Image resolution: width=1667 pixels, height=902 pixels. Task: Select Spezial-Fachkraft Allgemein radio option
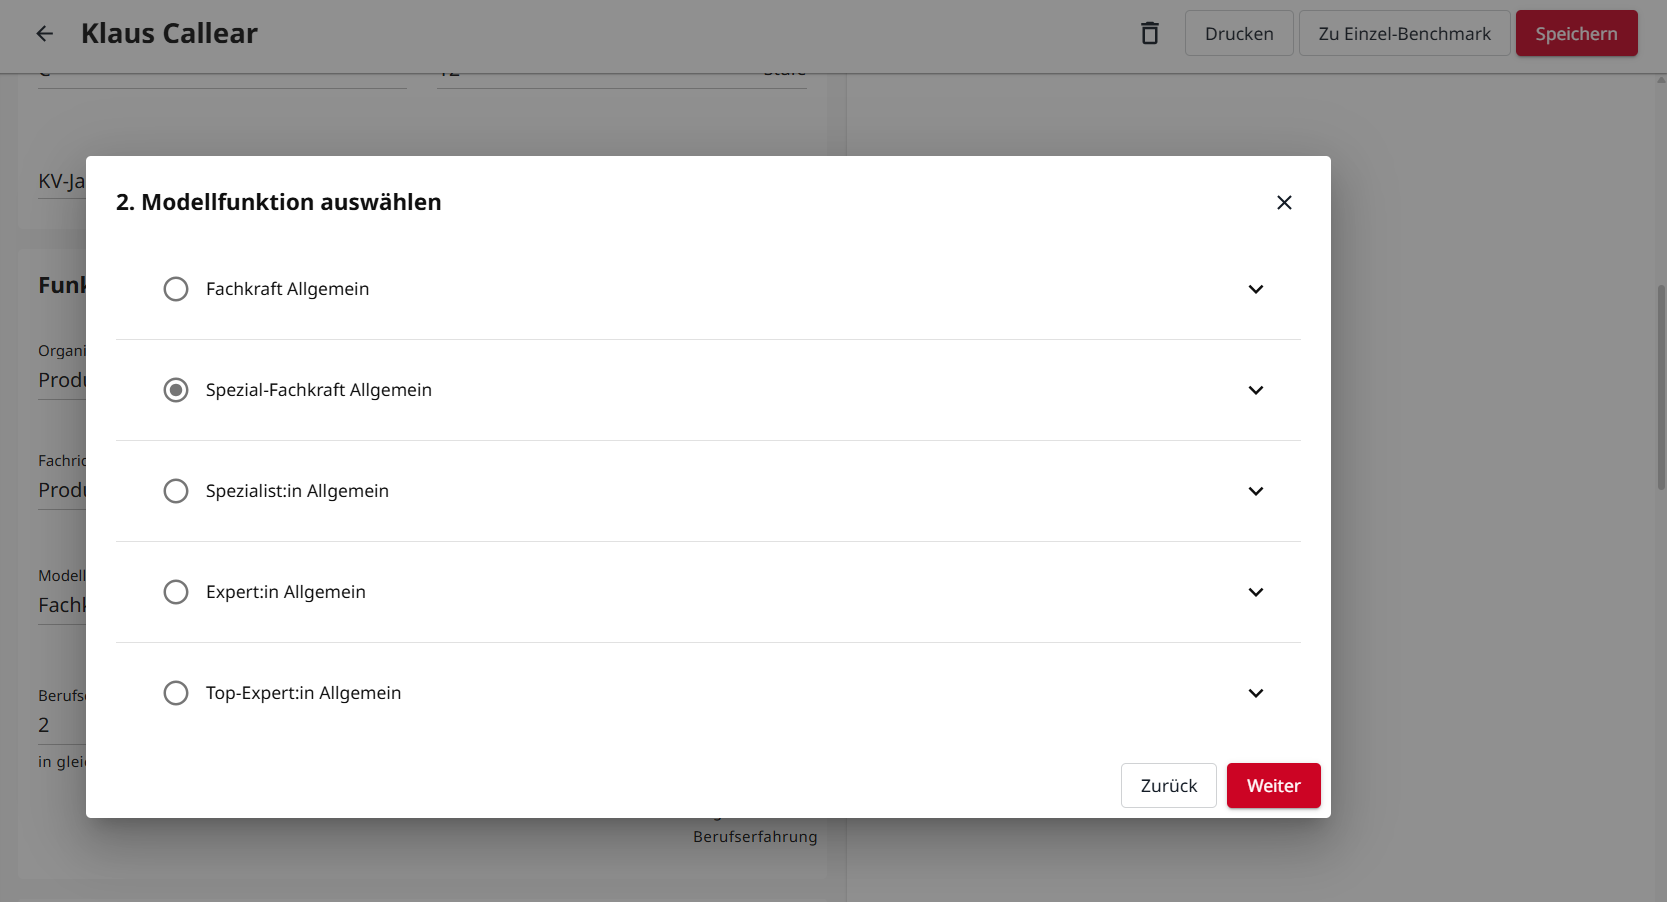point(176,390)
